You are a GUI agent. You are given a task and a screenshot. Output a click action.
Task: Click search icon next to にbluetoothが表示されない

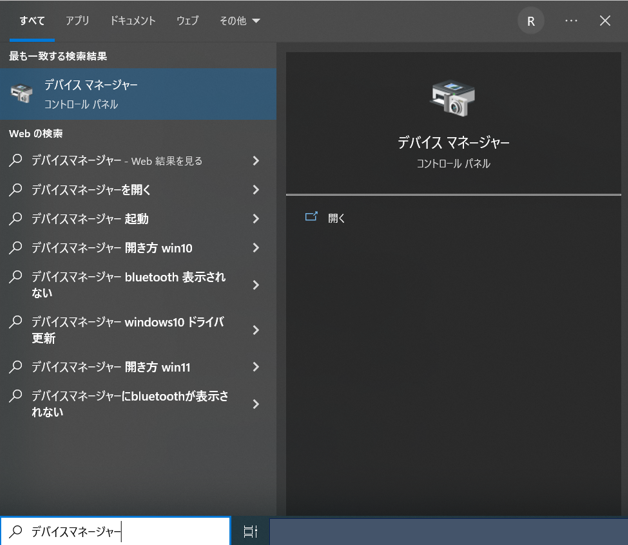point(16,396)
